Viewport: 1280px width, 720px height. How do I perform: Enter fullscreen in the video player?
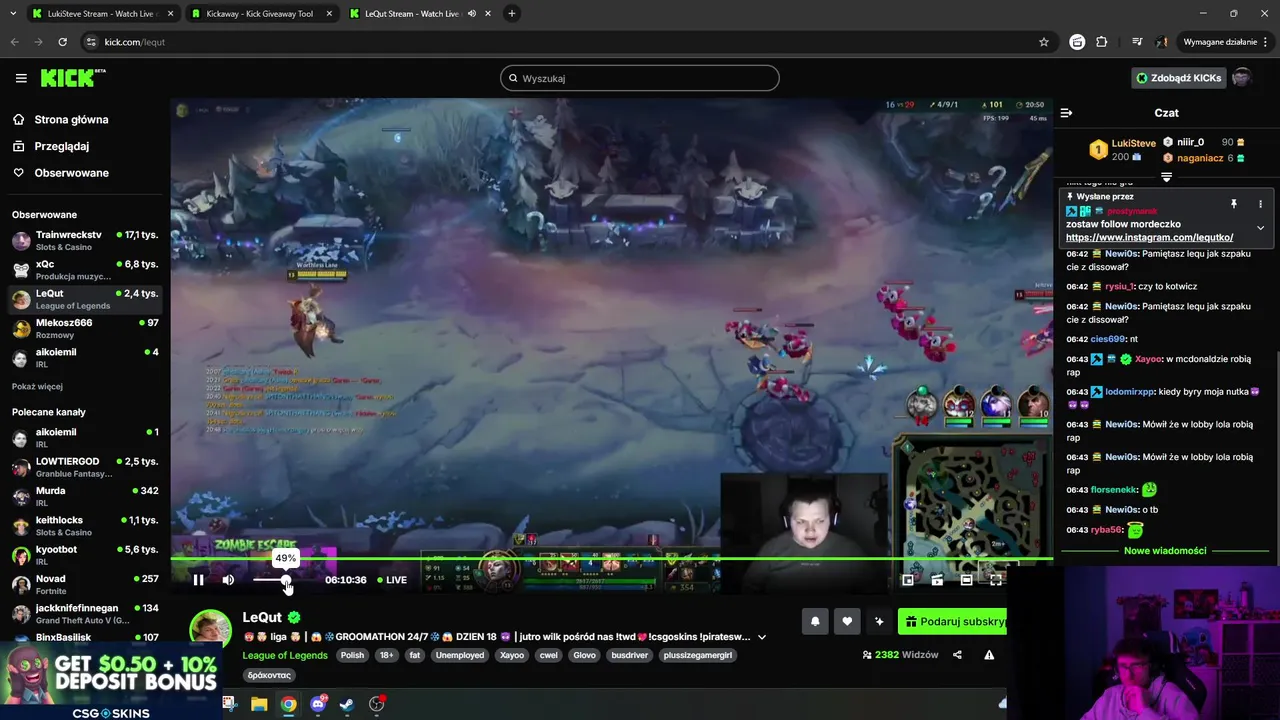click(x=996, y=580)
